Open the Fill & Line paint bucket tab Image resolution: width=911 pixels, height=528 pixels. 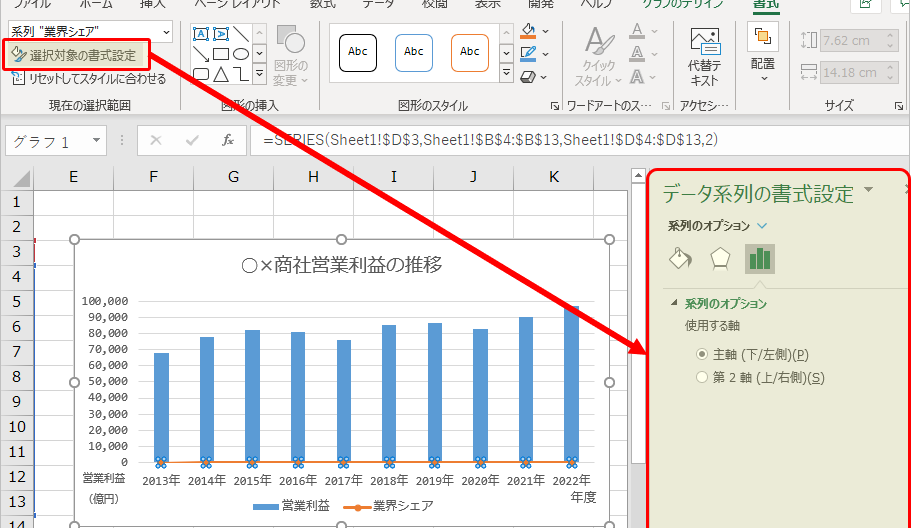680,259
